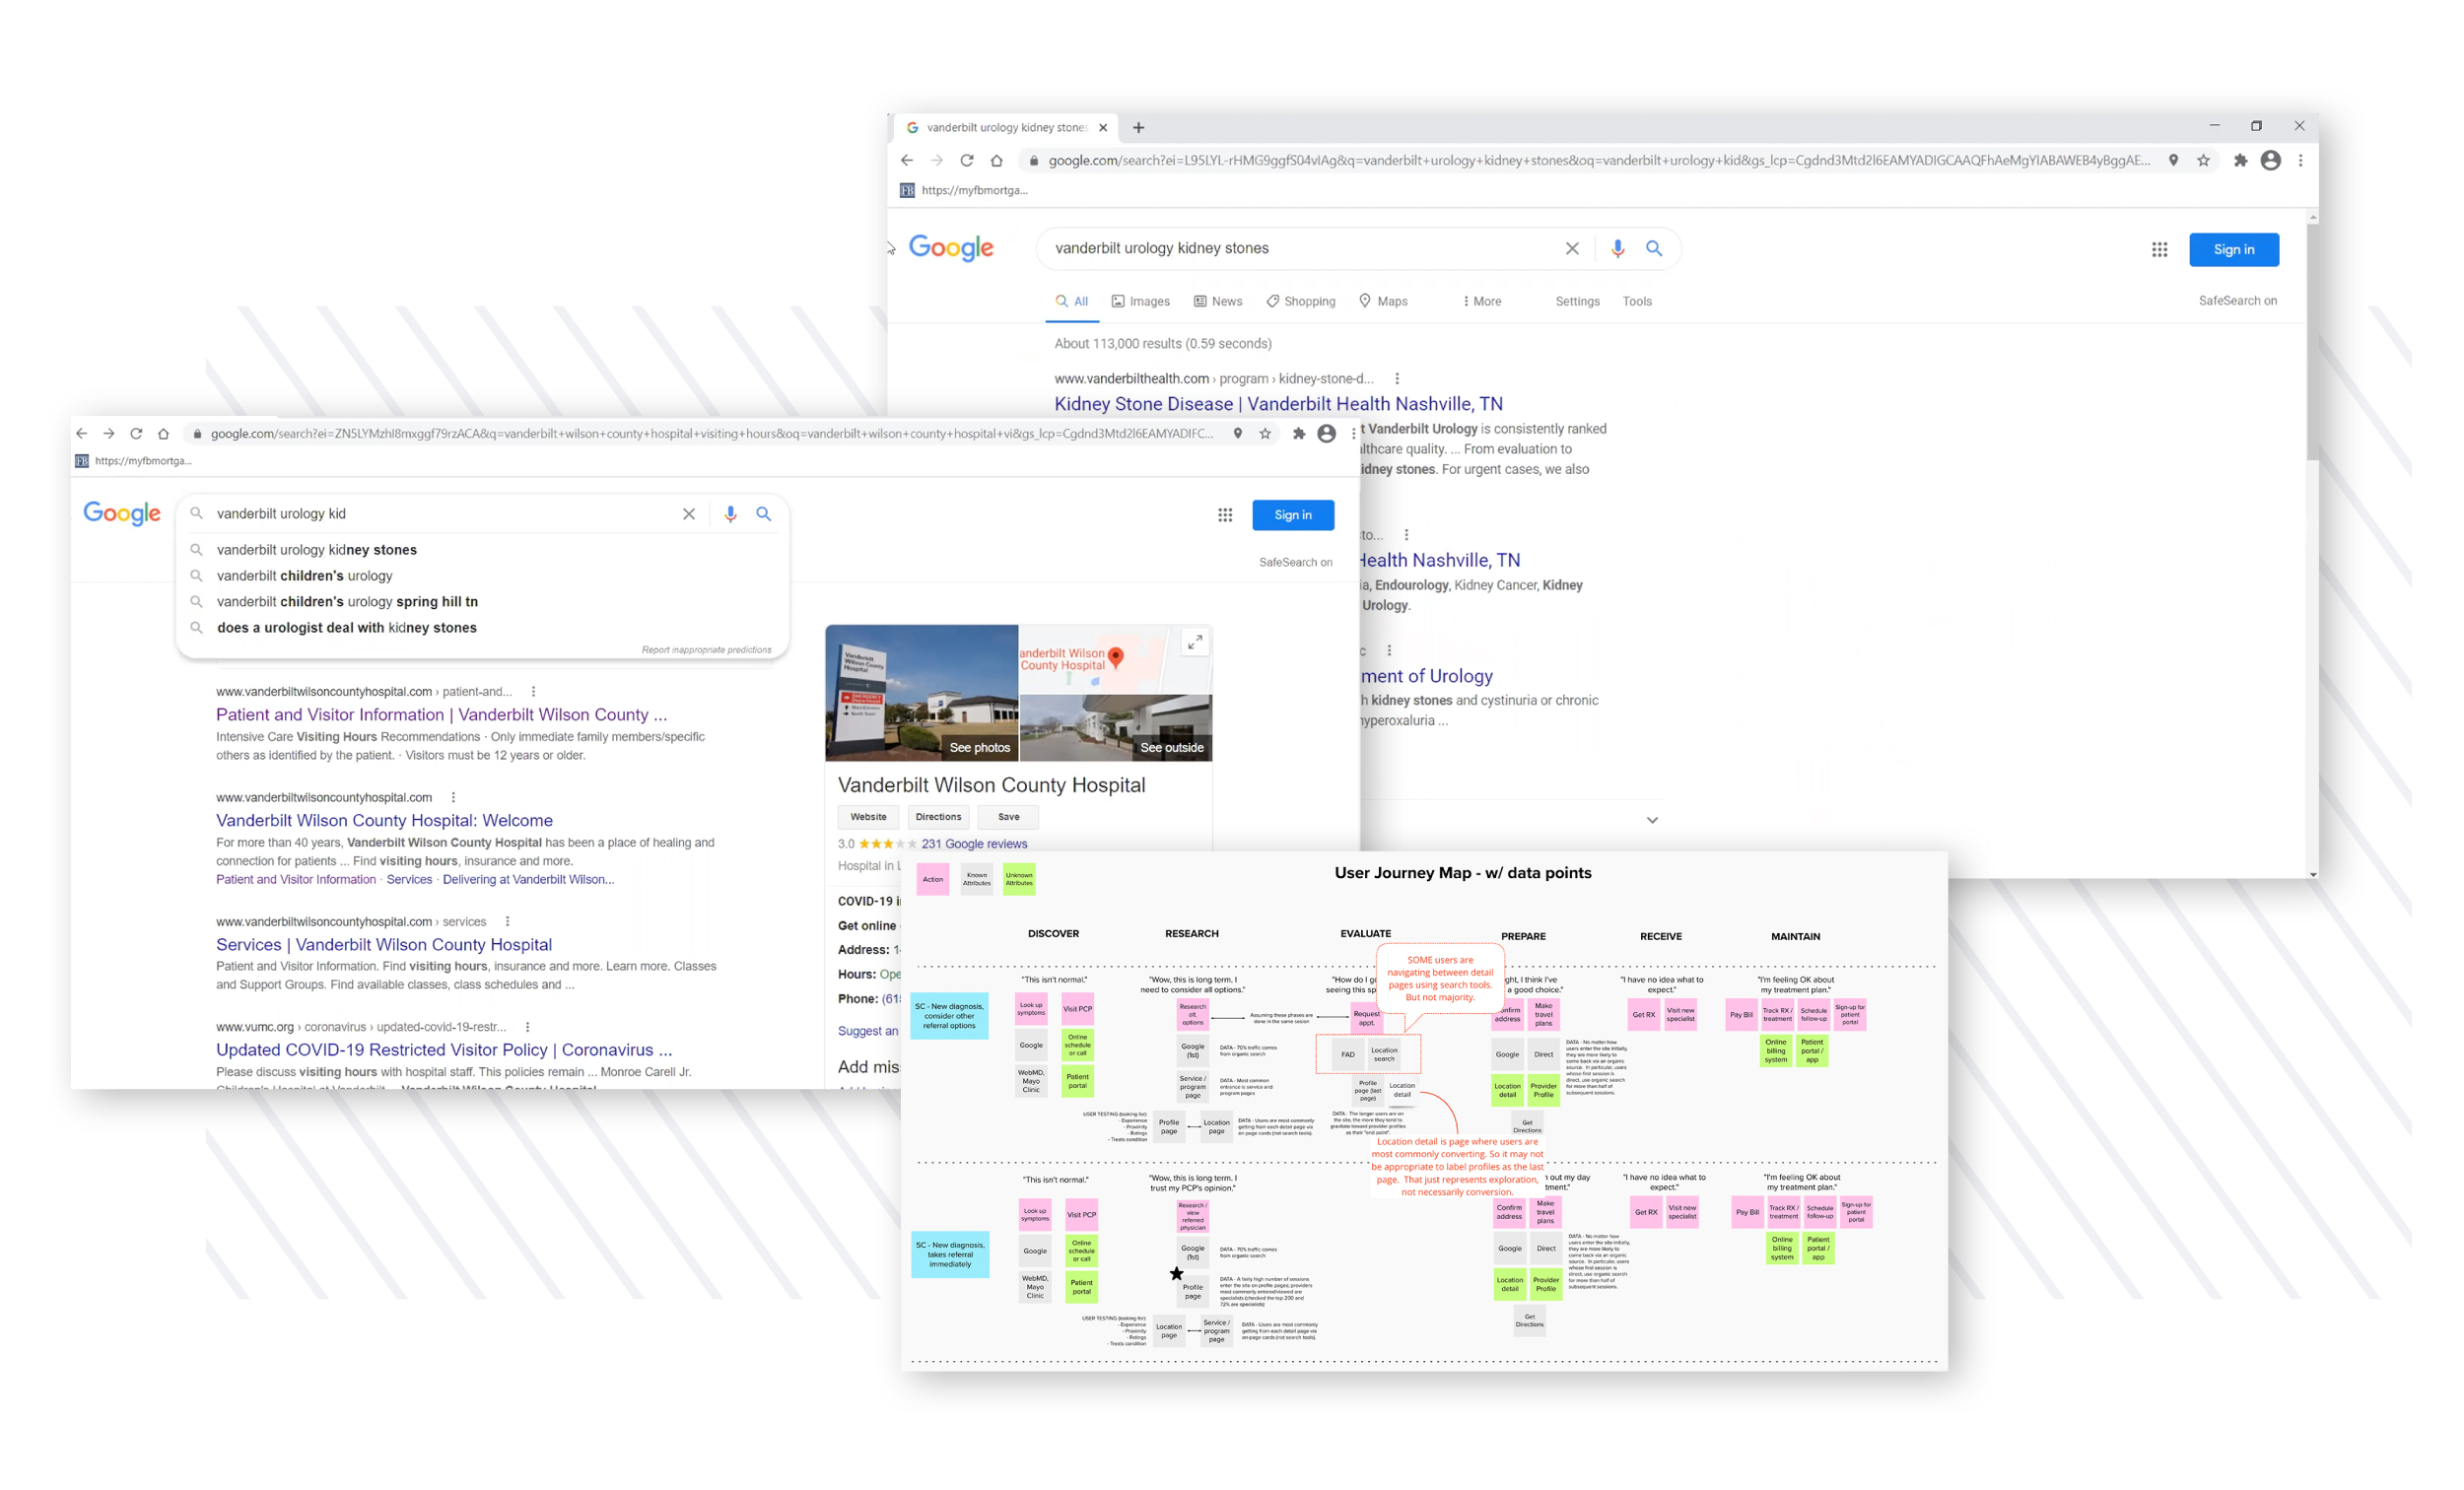Click location pin icon in rear address bar
The width and height of the screenshot is (2464, 1490).
point(2173,160)
